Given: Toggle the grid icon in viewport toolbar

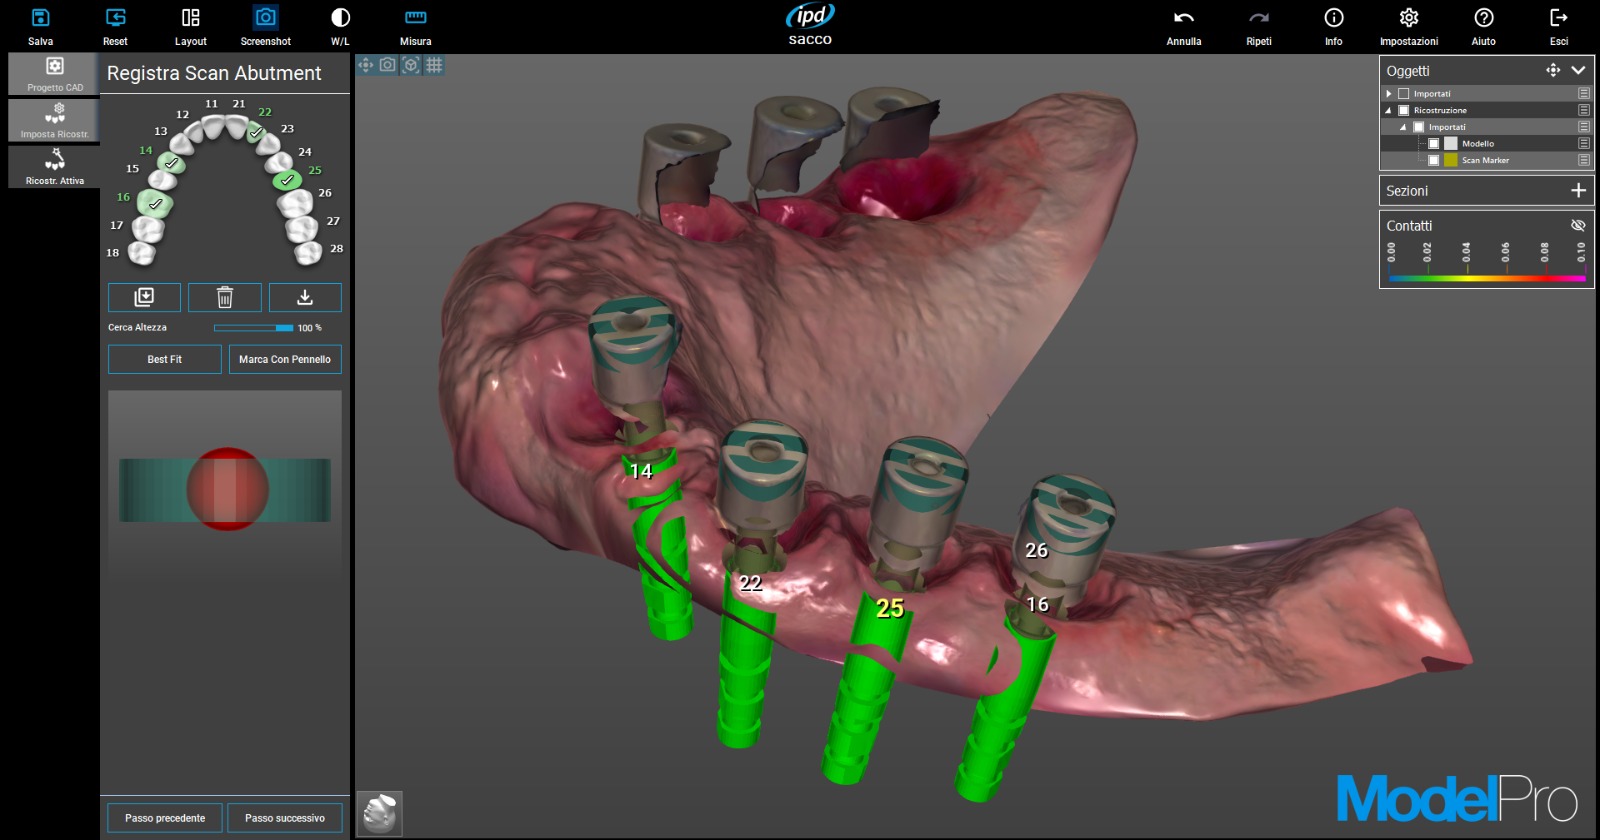Looking at the screenshot, I should (434, 65).
